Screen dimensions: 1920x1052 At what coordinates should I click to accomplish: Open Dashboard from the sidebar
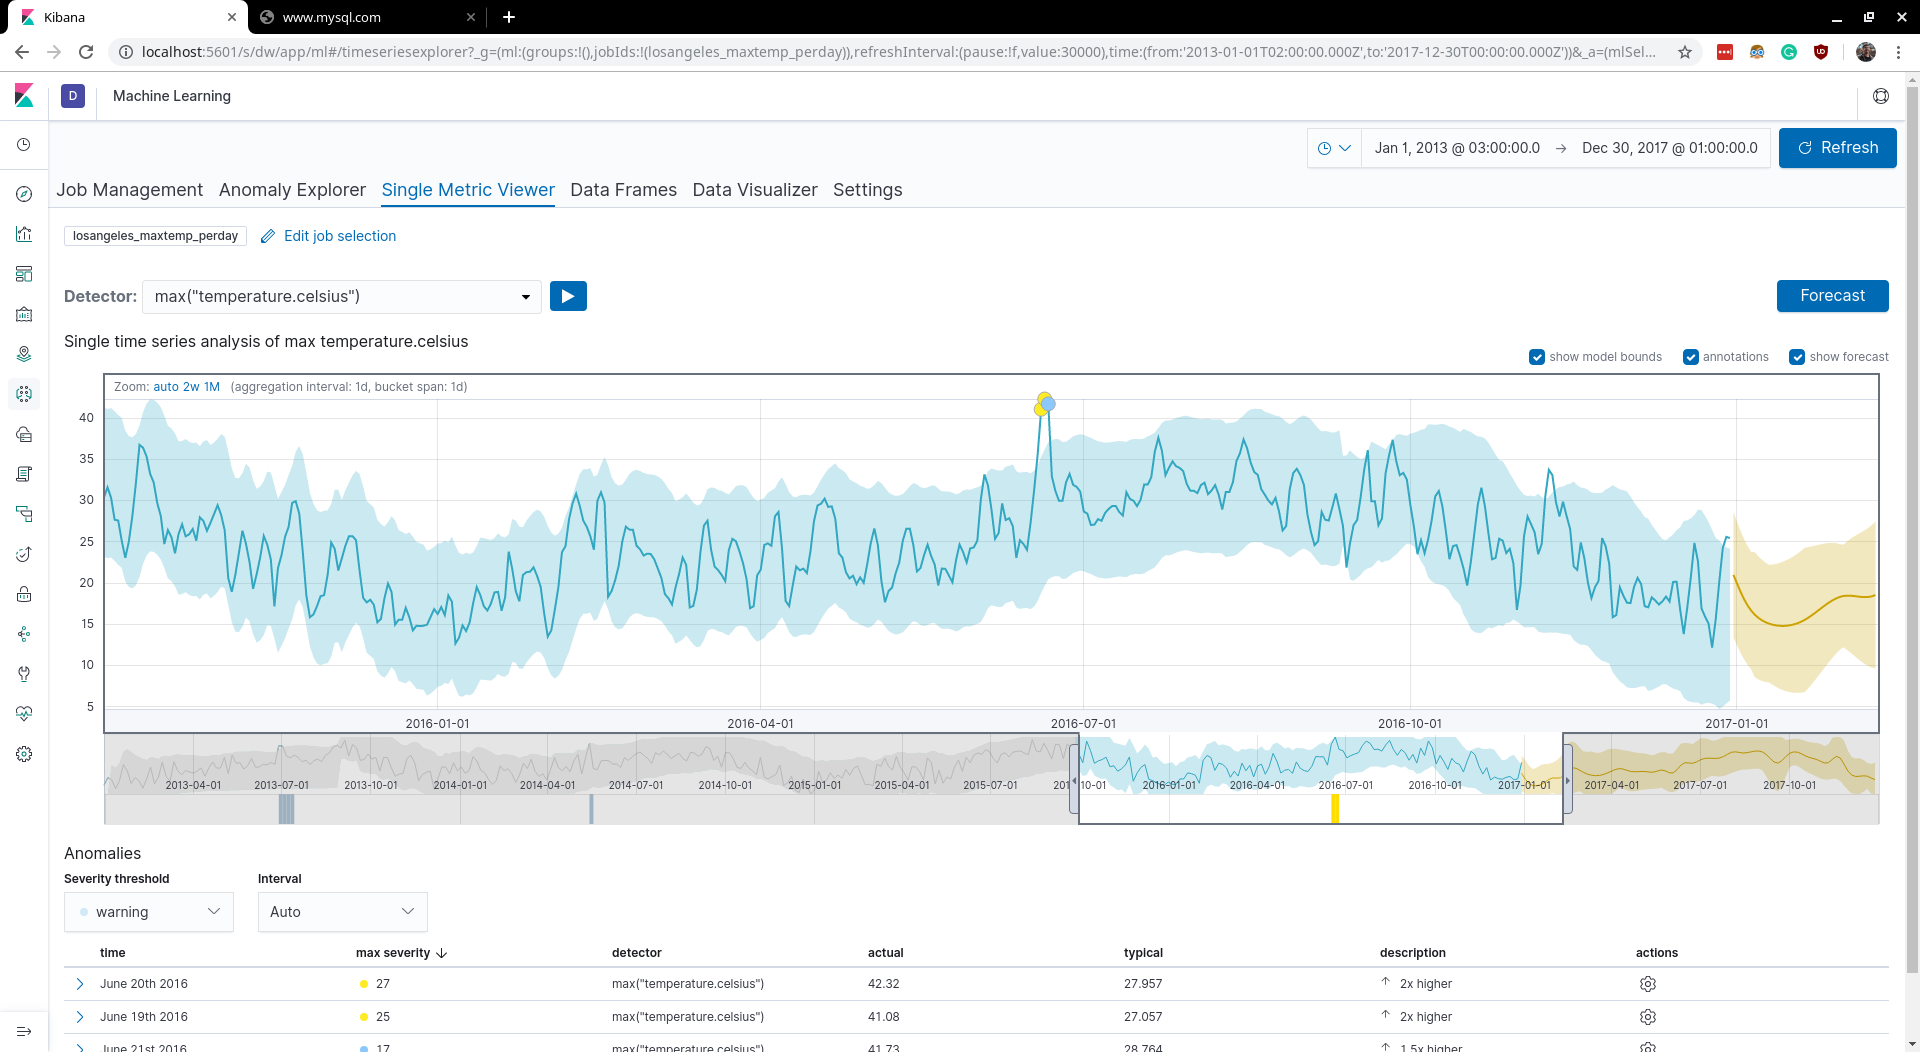tap(24, 274)
